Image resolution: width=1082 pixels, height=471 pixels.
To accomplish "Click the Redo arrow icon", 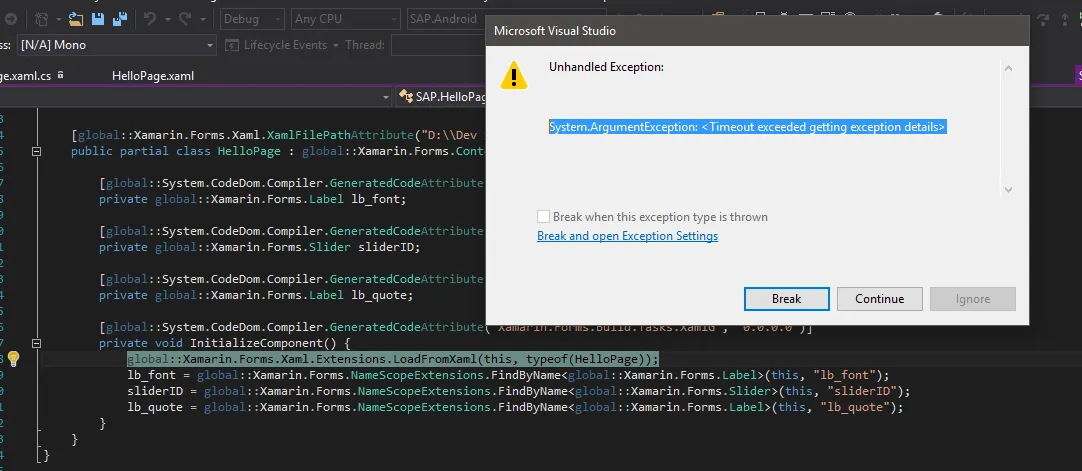I will click(185, 19).
